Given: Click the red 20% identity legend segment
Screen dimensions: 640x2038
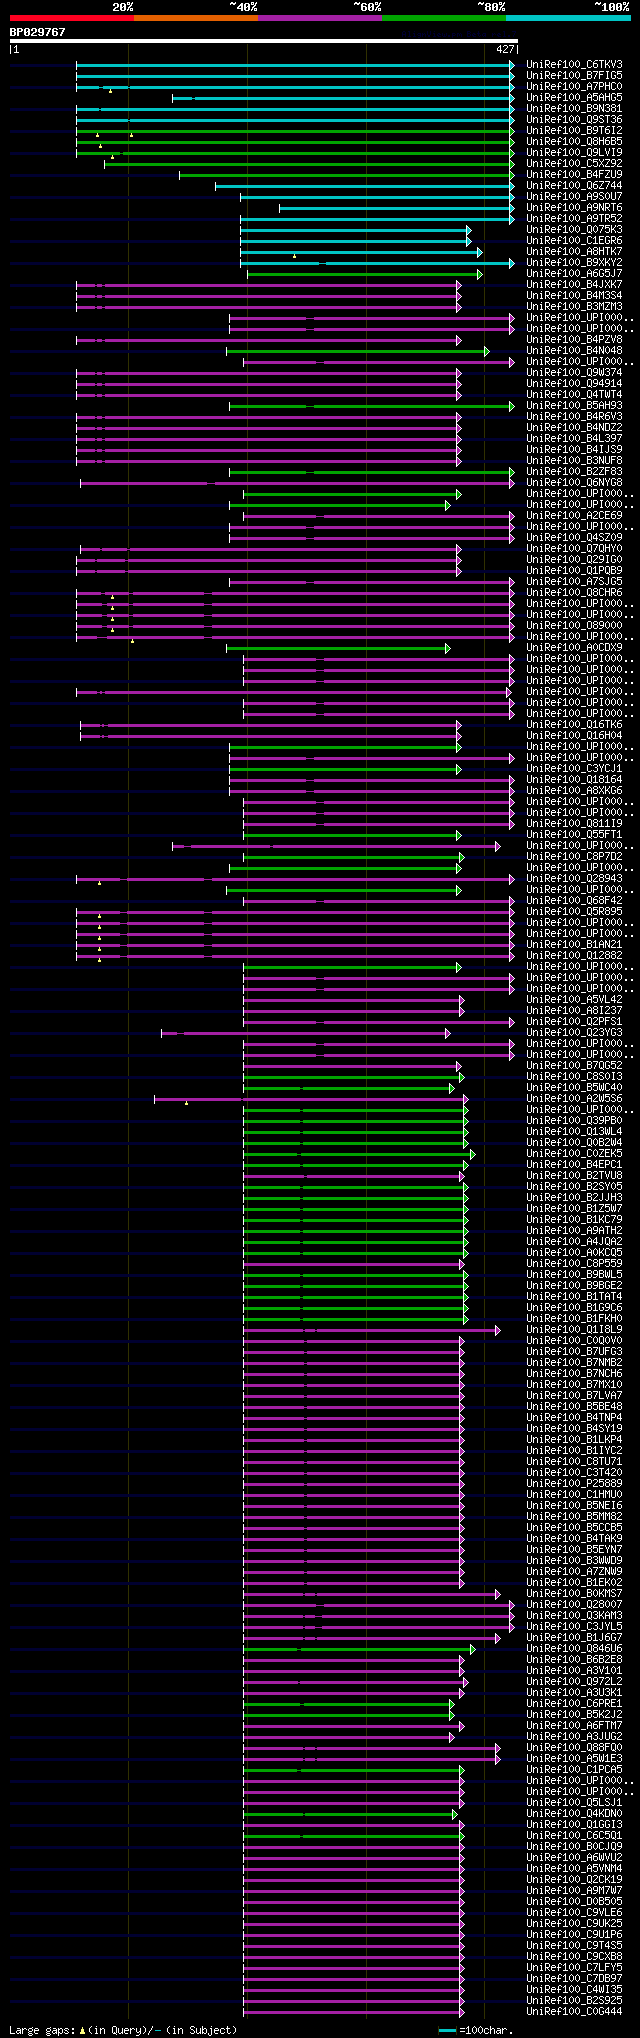Looking at the screenshot, I should click(x=71, y=18).
